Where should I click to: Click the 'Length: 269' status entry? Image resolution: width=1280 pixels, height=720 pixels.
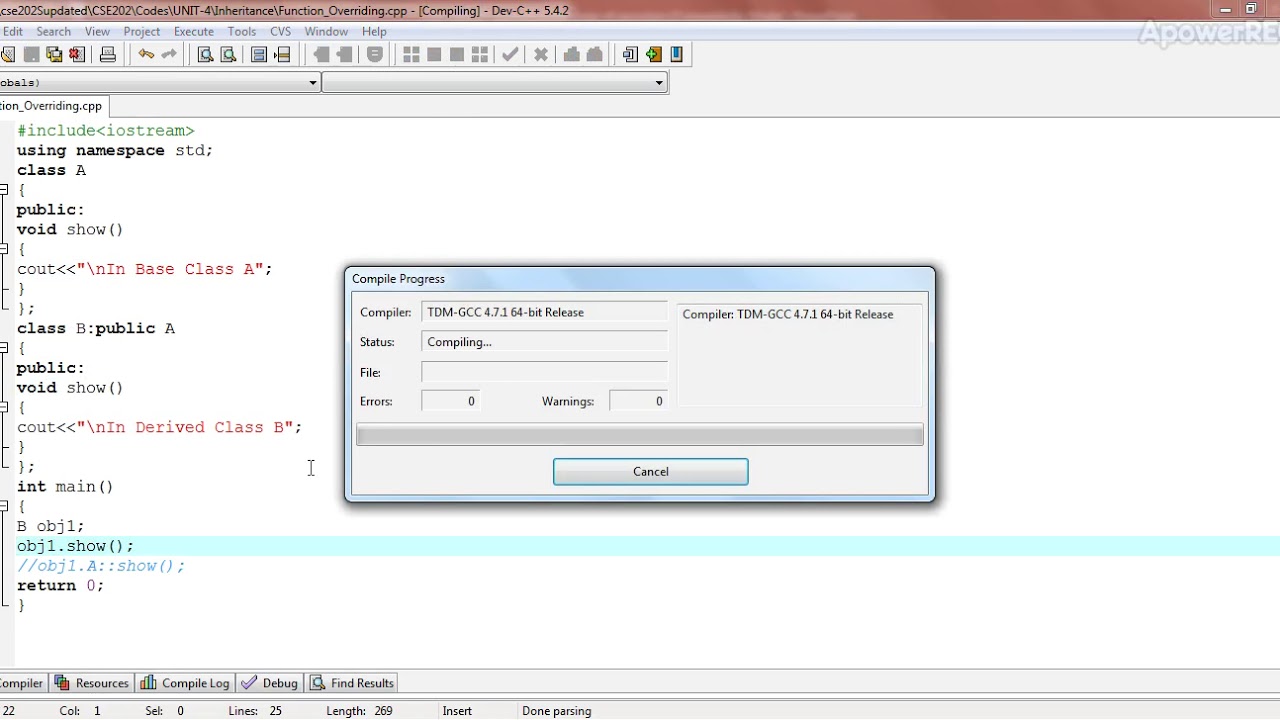coord(359,711)
